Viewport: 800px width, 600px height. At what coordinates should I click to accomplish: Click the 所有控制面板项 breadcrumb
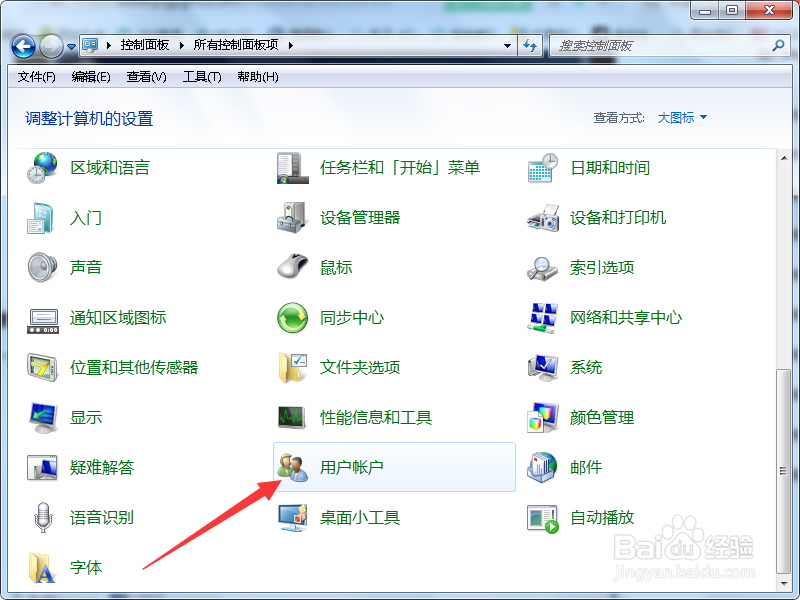tap(236, 45)
